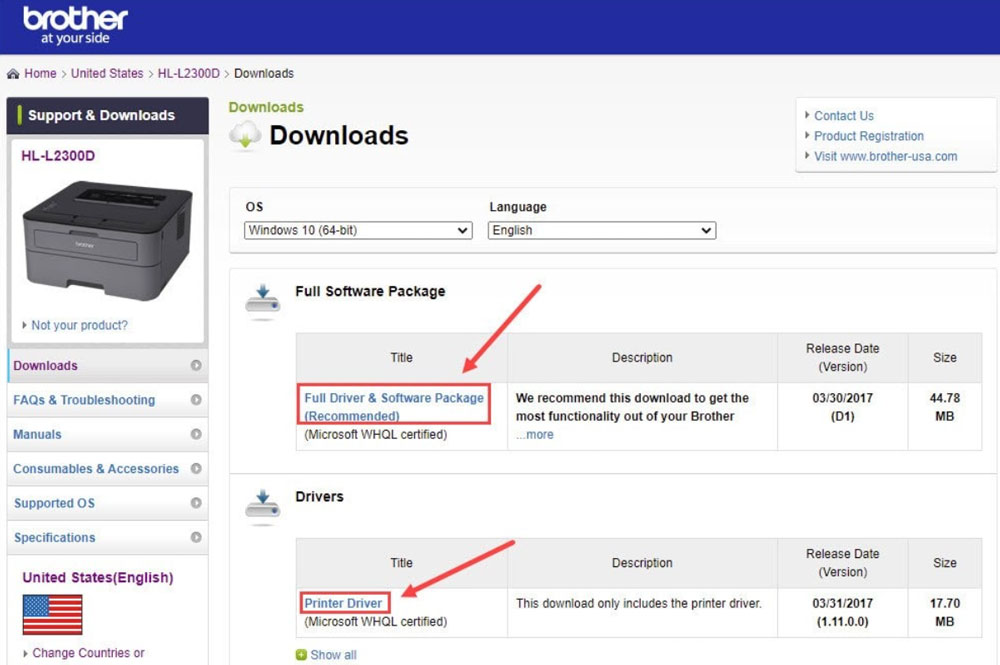Open the Contact Us link
Screen dimensions: 1000x665
(844, 115)
